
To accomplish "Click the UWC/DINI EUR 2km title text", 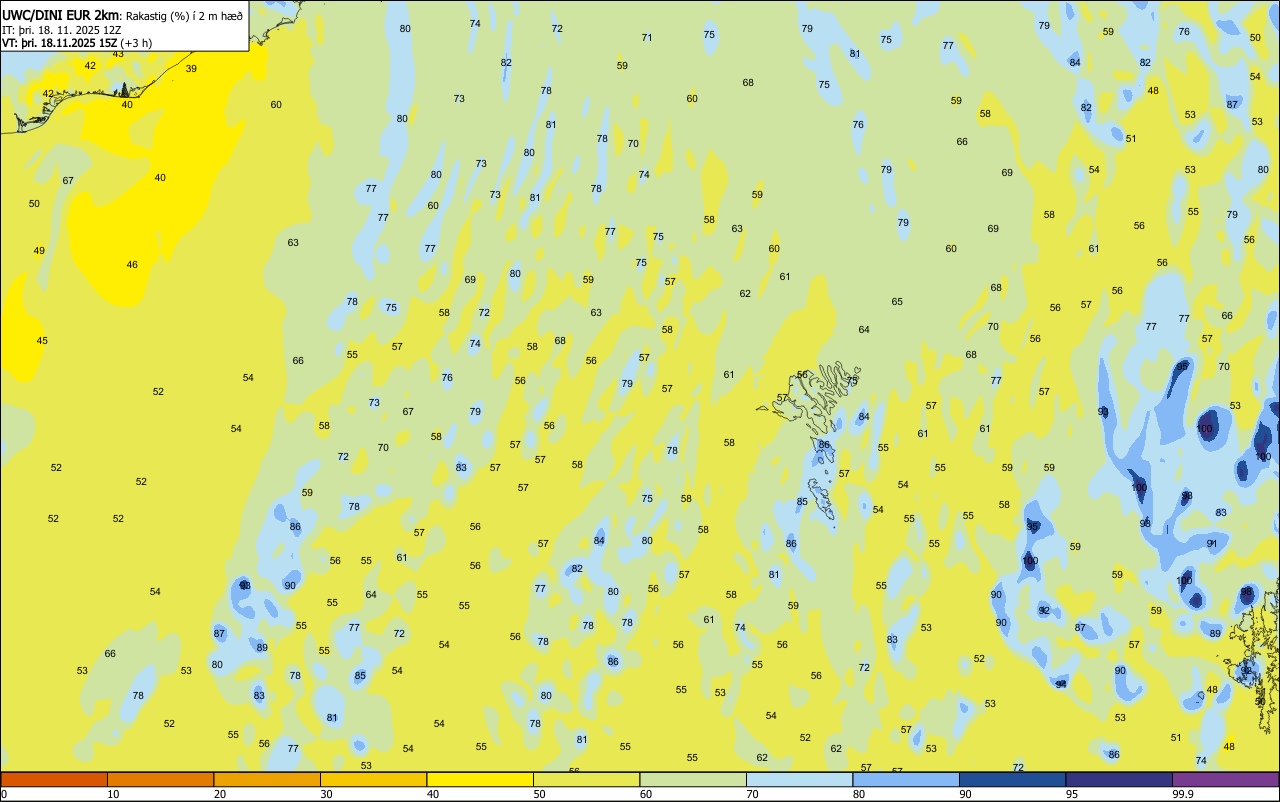I will [61, 15].
